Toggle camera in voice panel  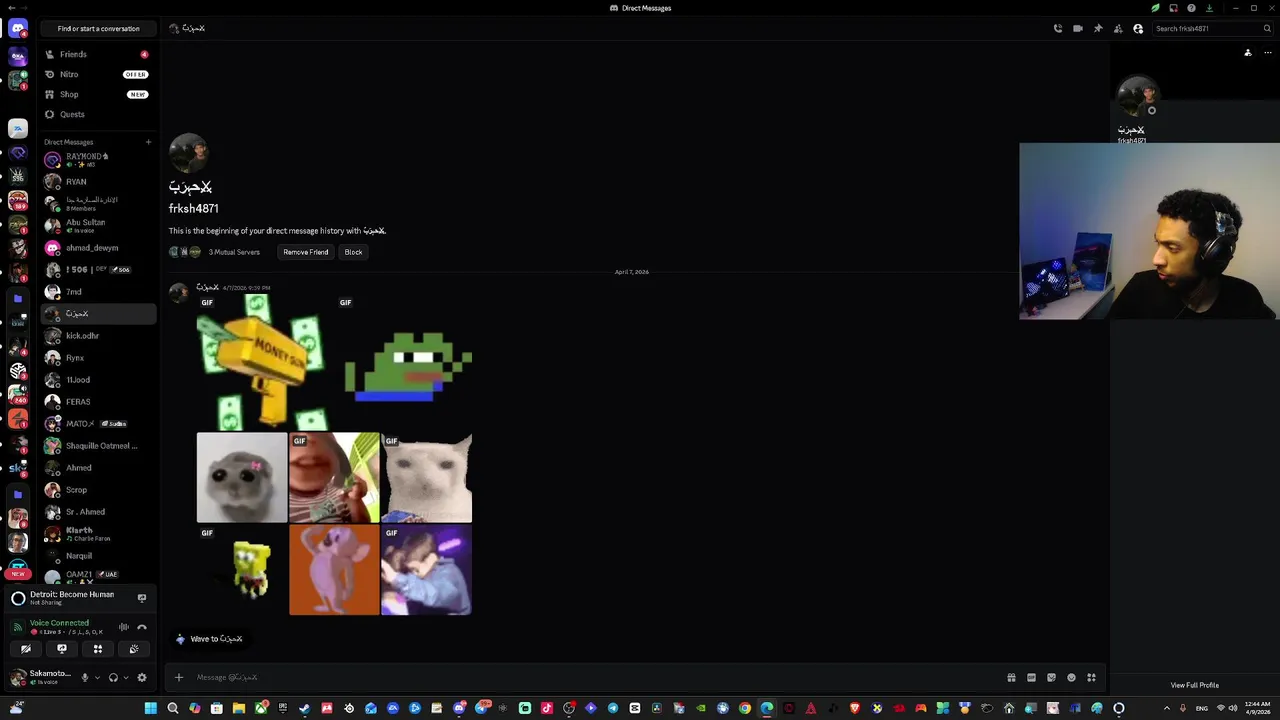point(26,649)
